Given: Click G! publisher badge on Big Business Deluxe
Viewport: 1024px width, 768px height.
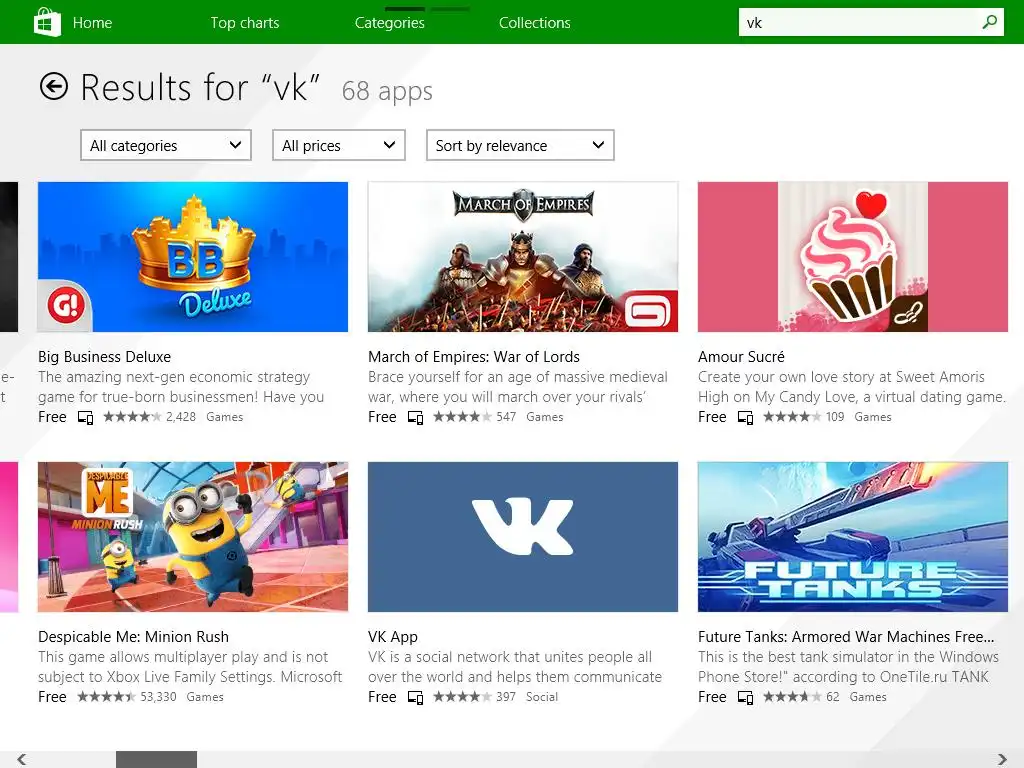Looking at the screenshot, I should pyautogui.click(x=66, y=305).
